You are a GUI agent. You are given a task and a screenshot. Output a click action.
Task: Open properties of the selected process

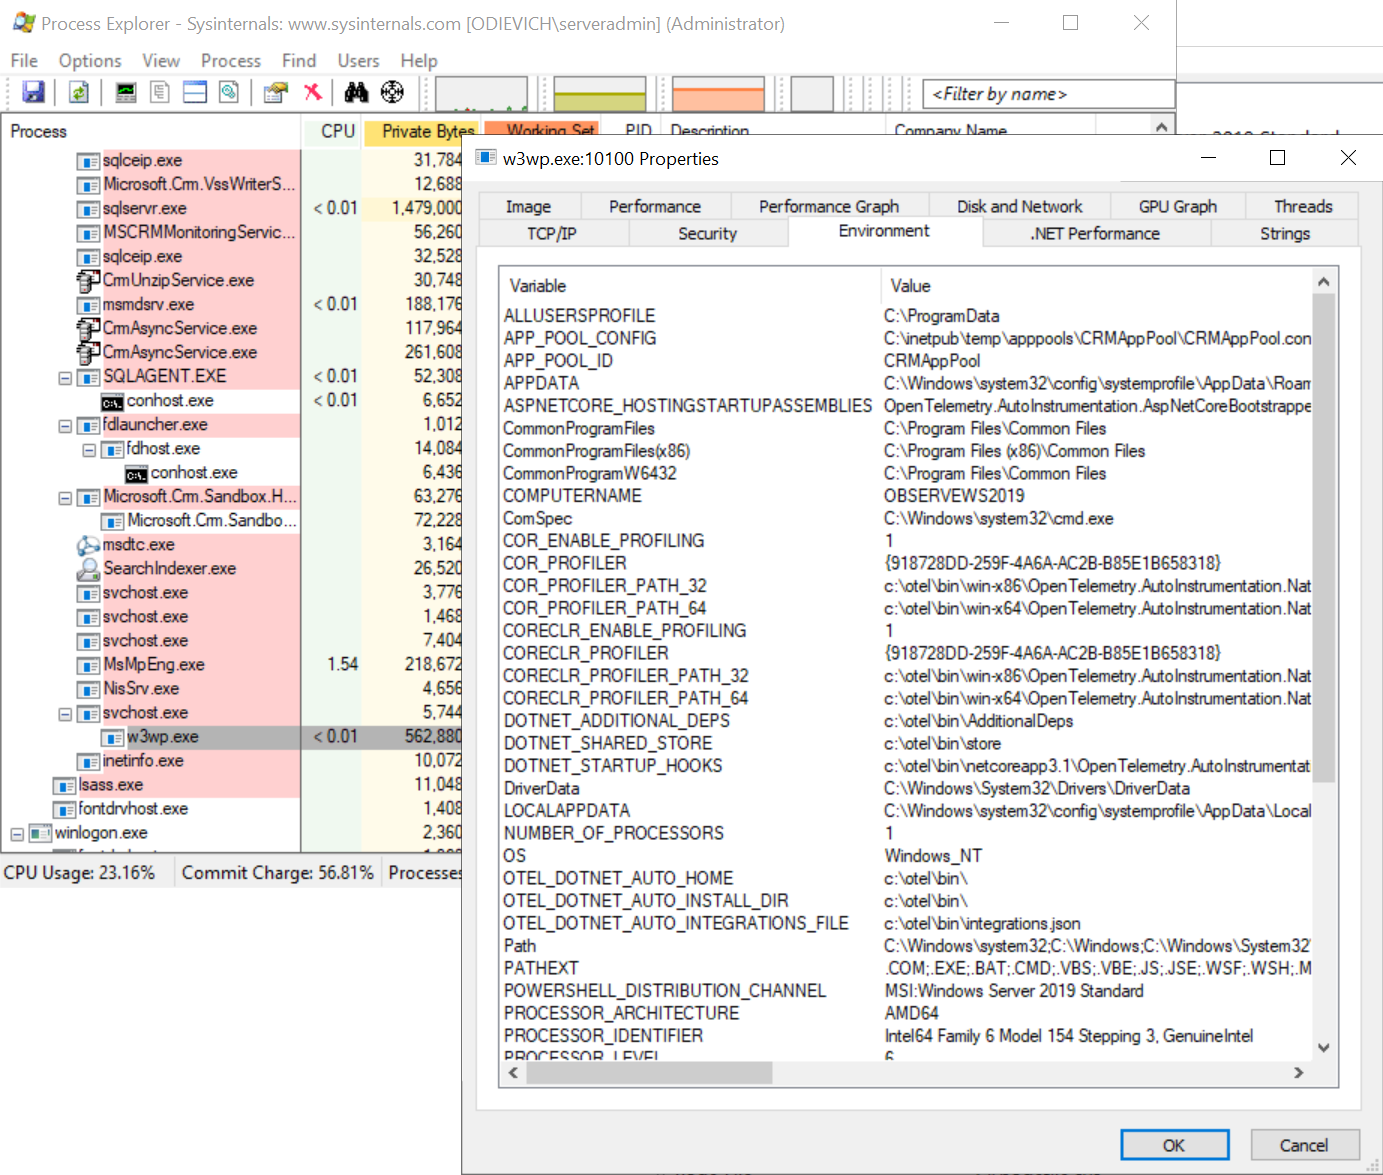(274, 92)
